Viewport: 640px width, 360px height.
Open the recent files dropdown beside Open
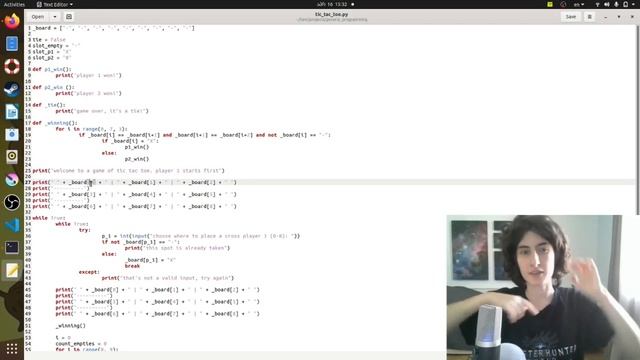tap(55, 17)
